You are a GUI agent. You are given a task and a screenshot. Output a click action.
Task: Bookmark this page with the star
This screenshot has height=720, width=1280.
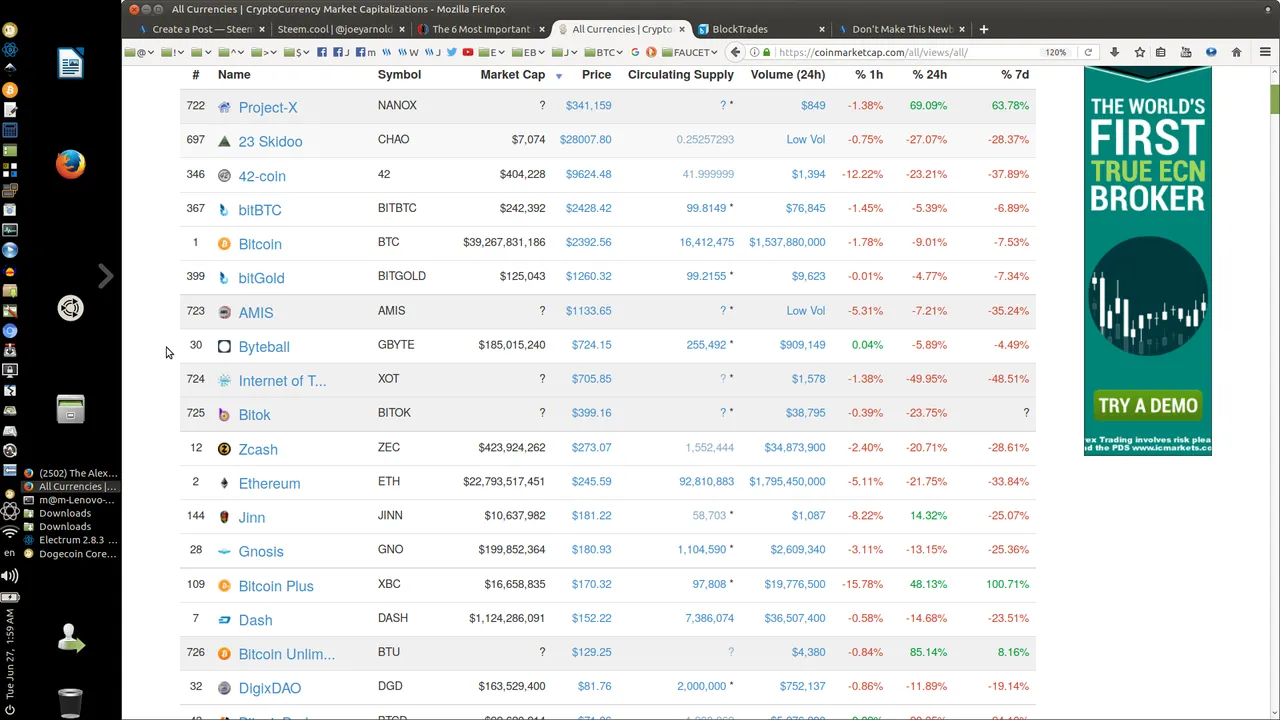pyautogui.click(x=1139, y=52)
